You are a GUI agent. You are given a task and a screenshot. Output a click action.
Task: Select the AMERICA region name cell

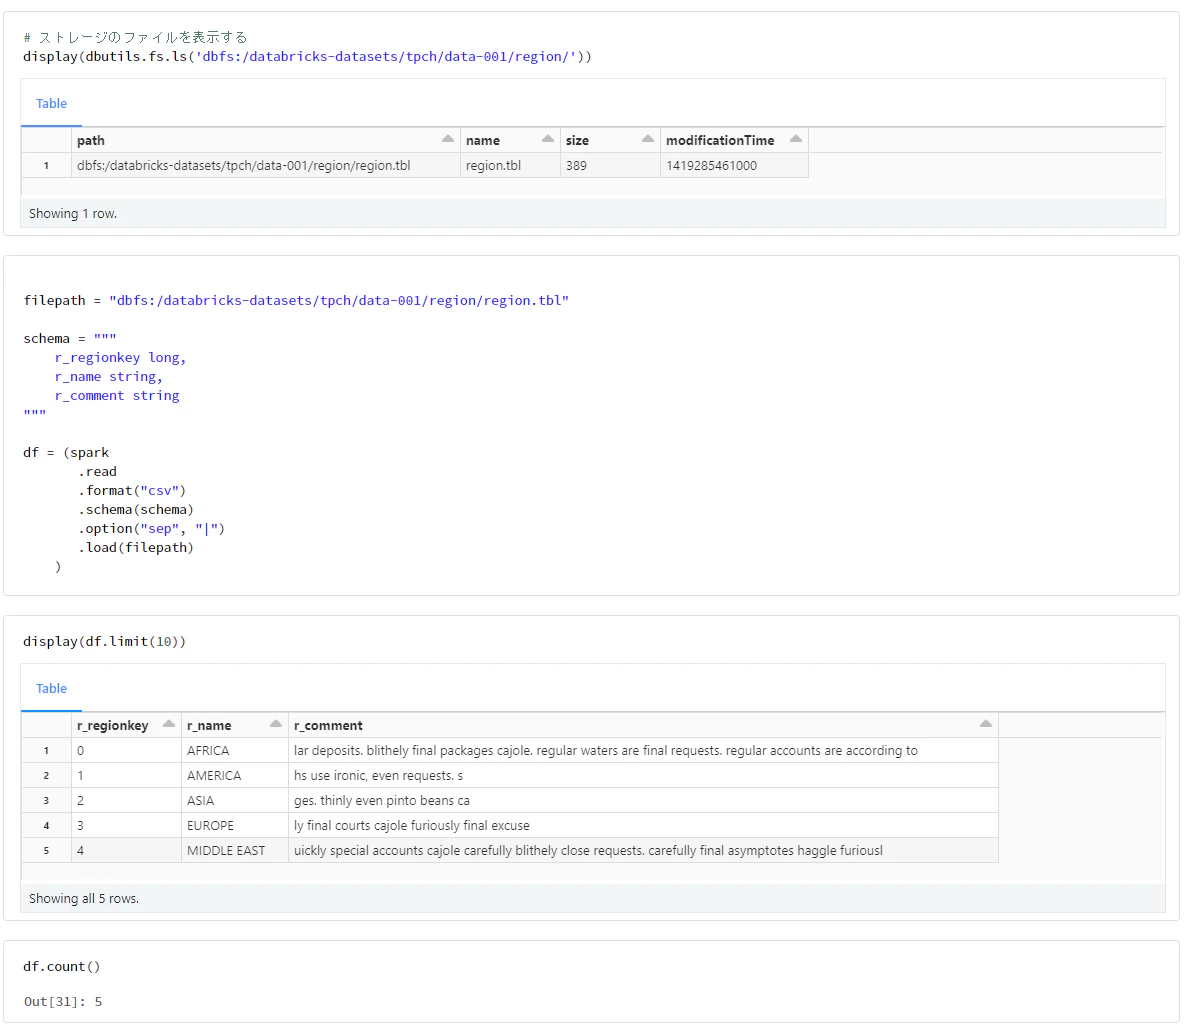point(235,776)
